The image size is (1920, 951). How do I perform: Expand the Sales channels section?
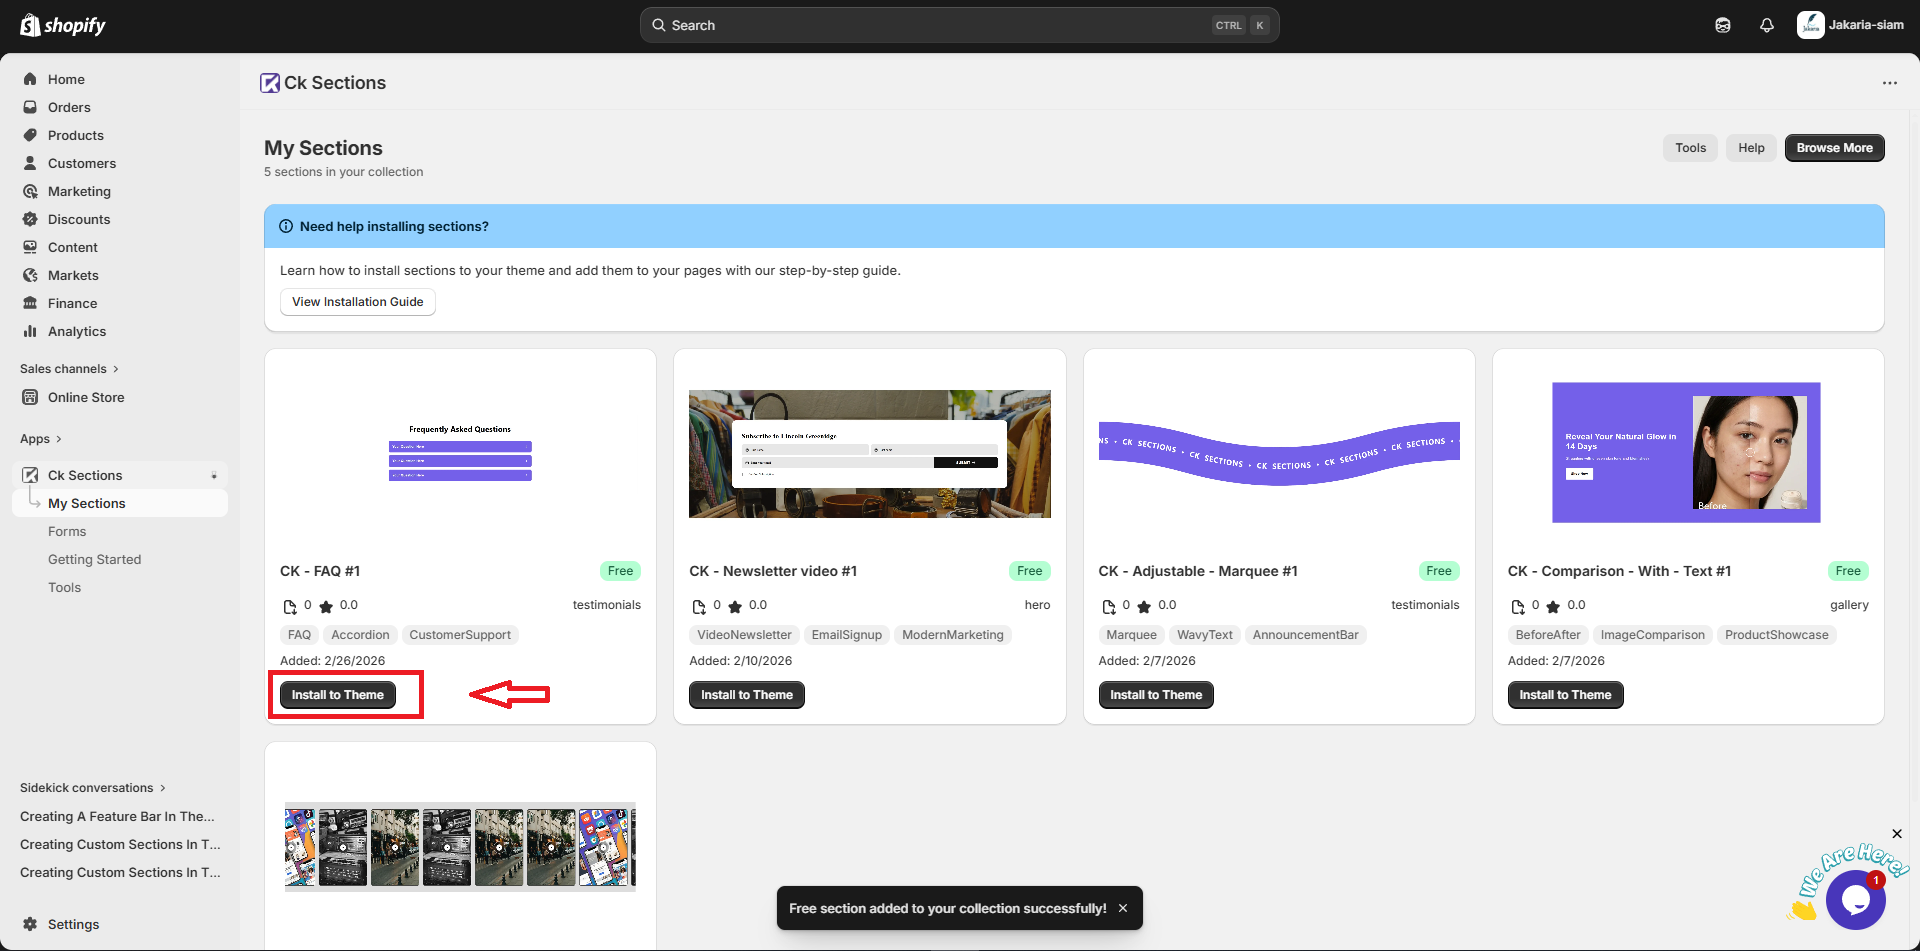(69, 369)
